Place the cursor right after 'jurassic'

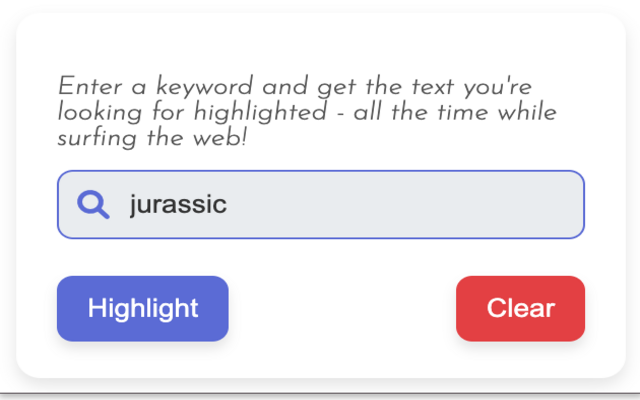tap(229, 205)
